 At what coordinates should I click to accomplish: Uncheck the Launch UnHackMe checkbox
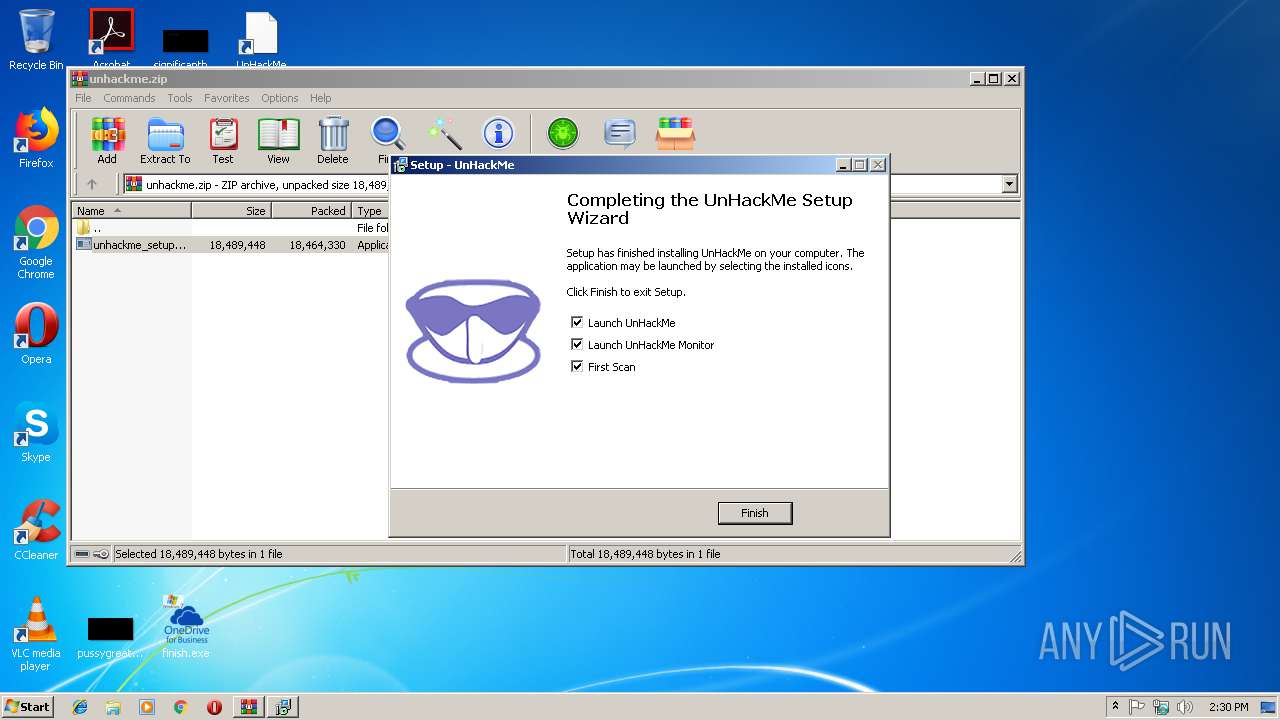point(577,322)
